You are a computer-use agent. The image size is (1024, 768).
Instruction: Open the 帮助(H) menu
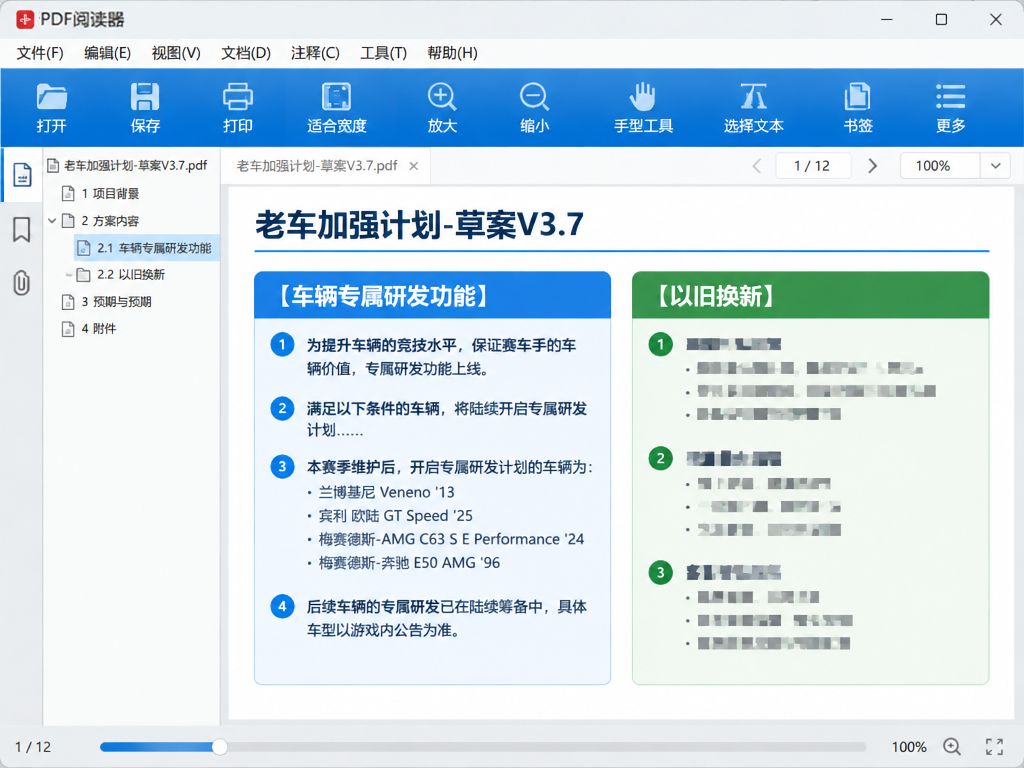452,53
